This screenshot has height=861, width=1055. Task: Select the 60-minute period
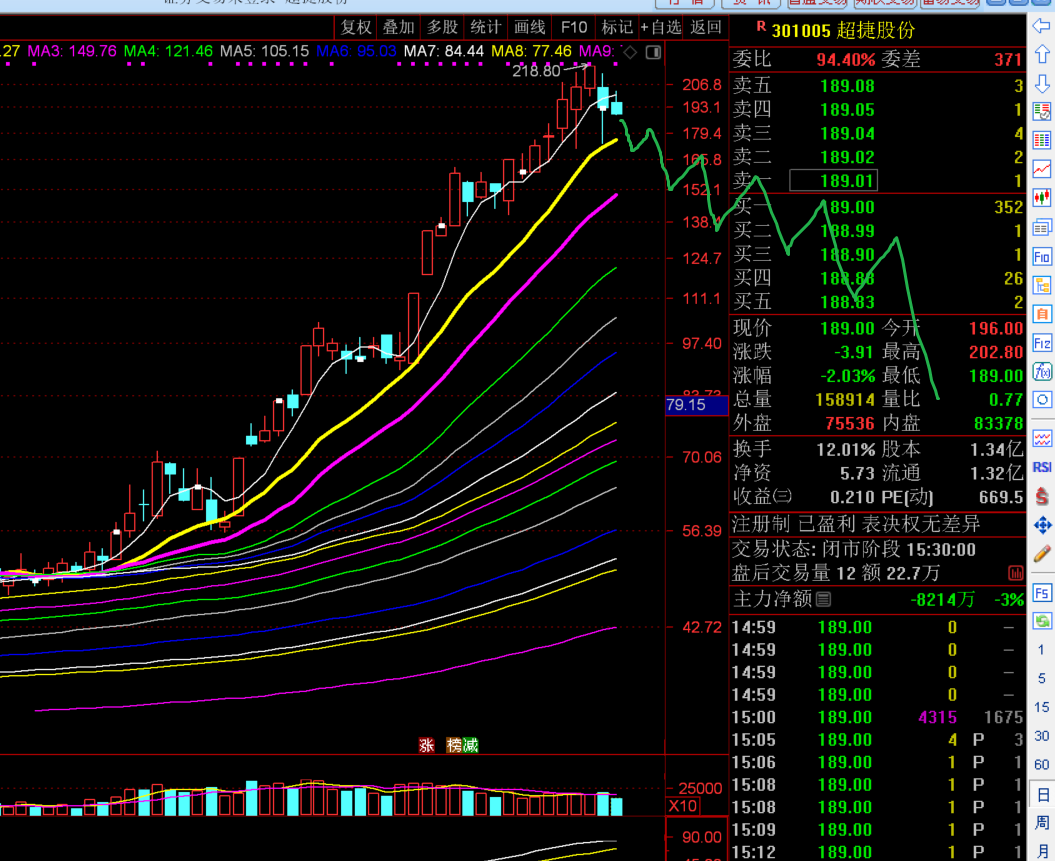click(x=1041, y=765)
